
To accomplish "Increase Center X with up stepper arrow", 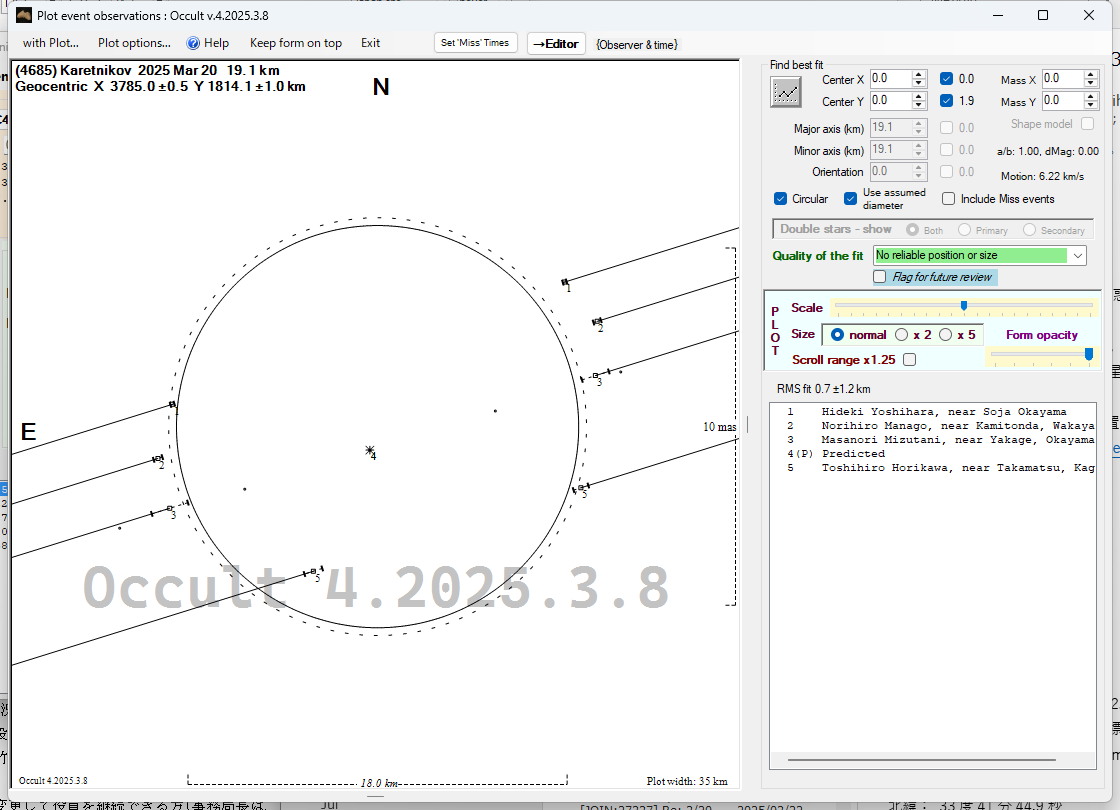I will pyautogui.click(x=918, y=75).
